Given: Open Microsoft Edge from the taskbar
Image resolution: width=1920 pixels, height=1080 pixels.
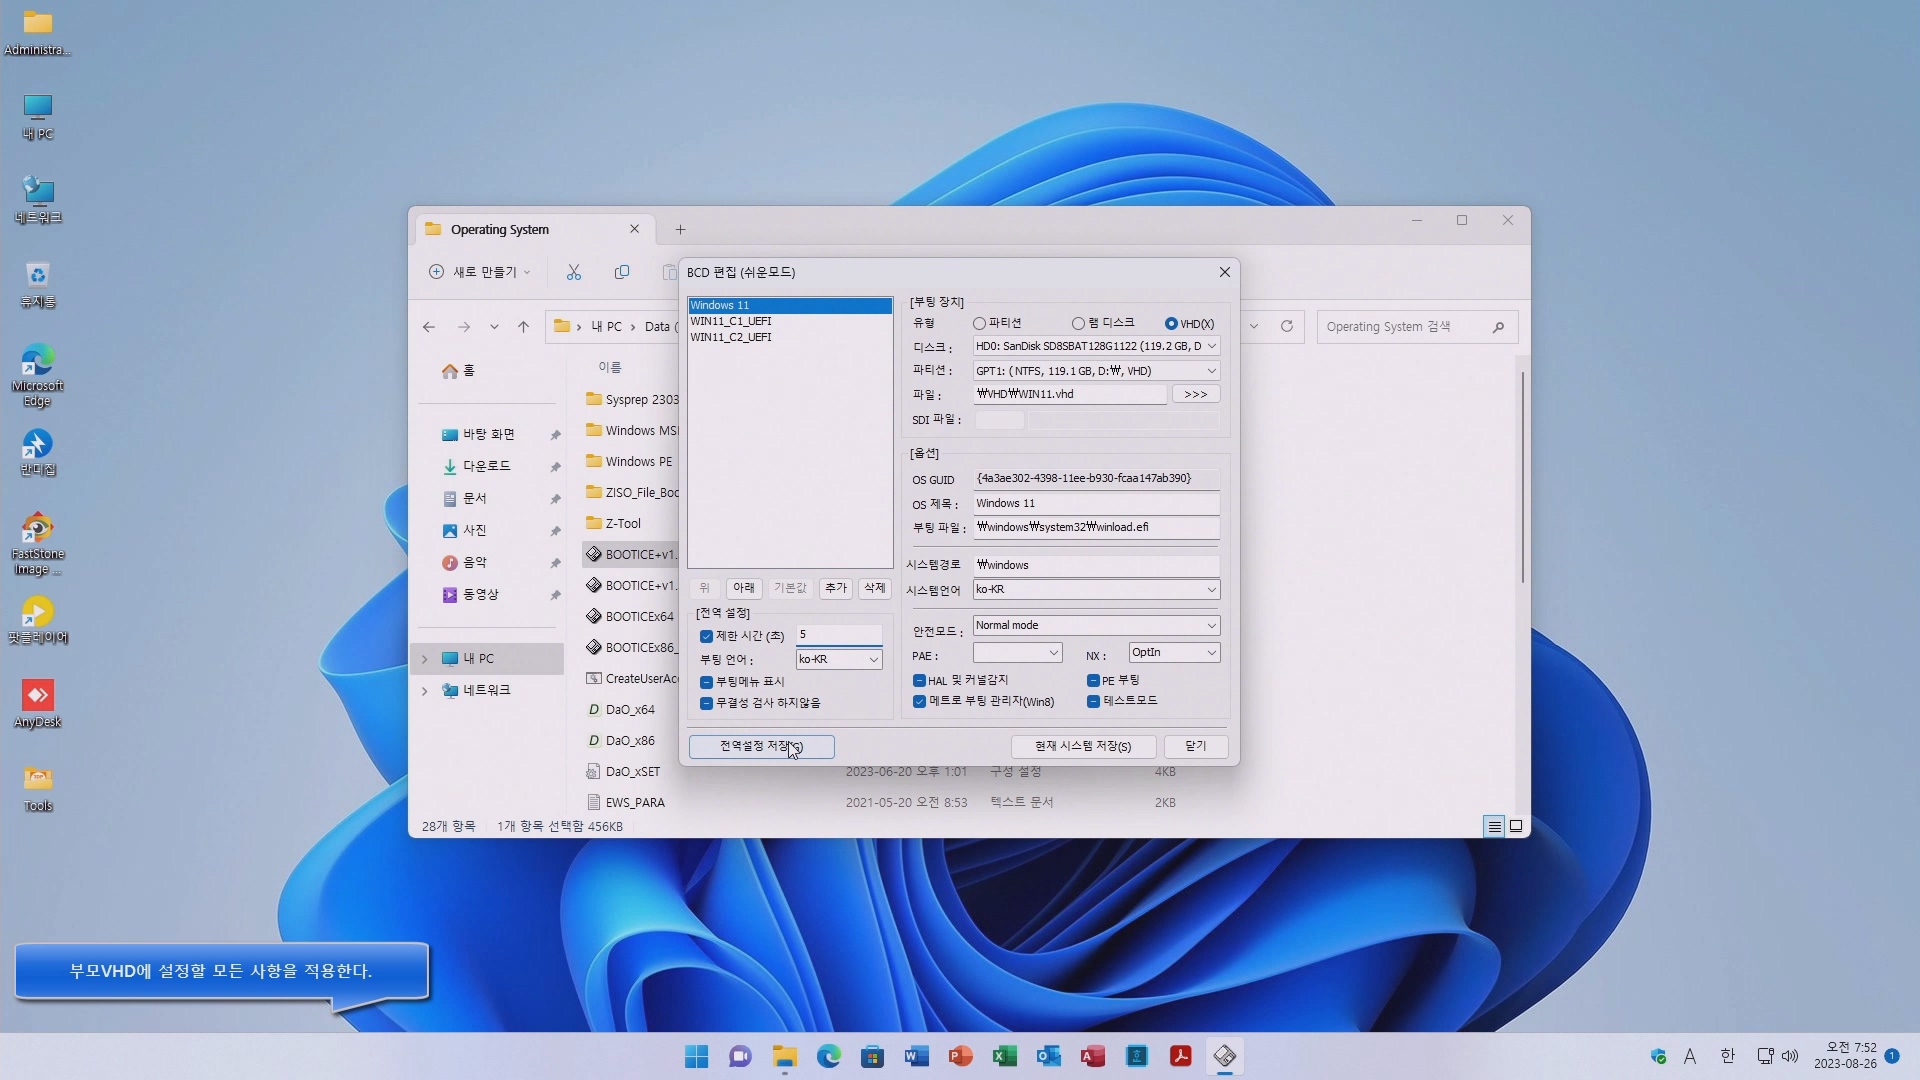Looking at the screenshot, I should tap(828, 1056).
